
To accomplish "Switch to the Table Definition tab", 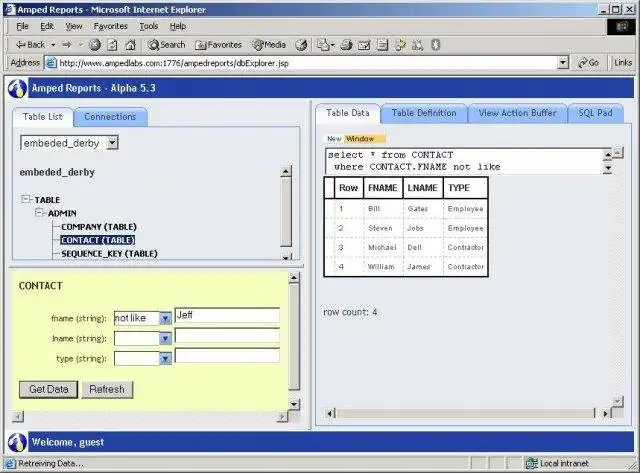I will pos(424,113).
